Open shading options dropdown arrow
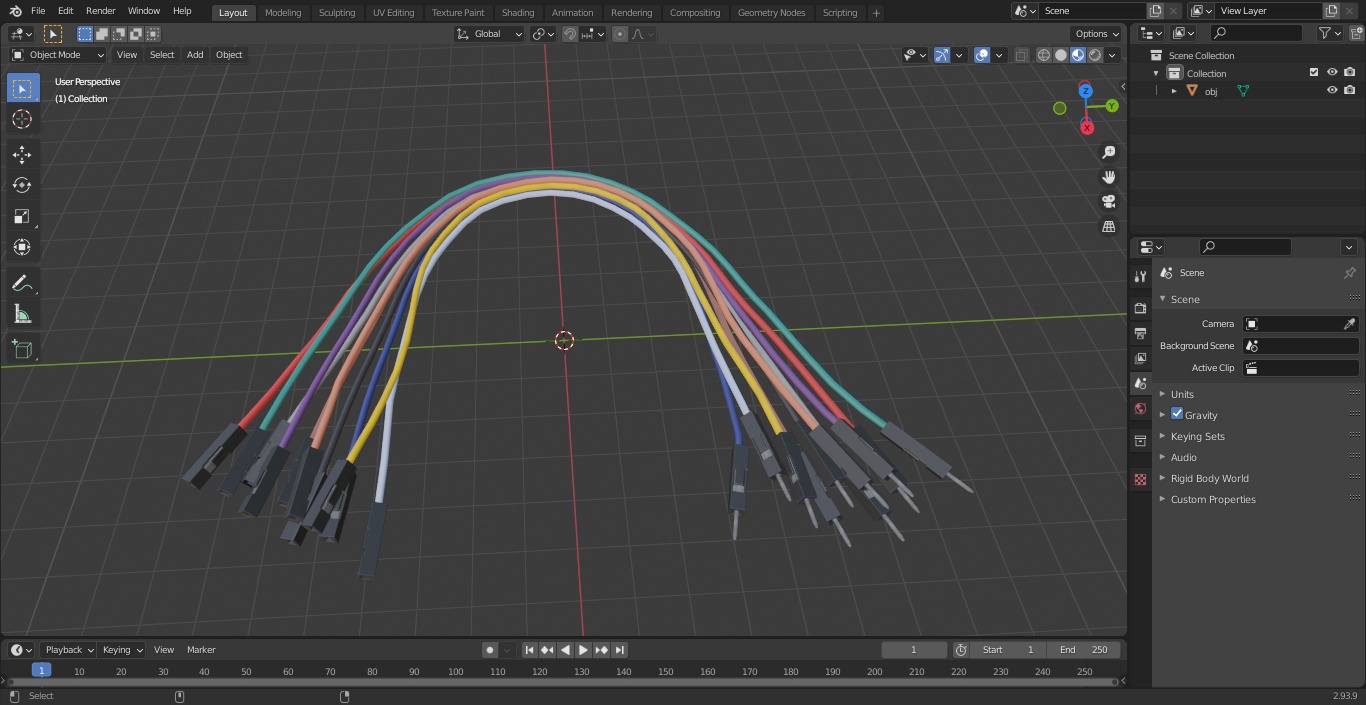 (1112, 55)
